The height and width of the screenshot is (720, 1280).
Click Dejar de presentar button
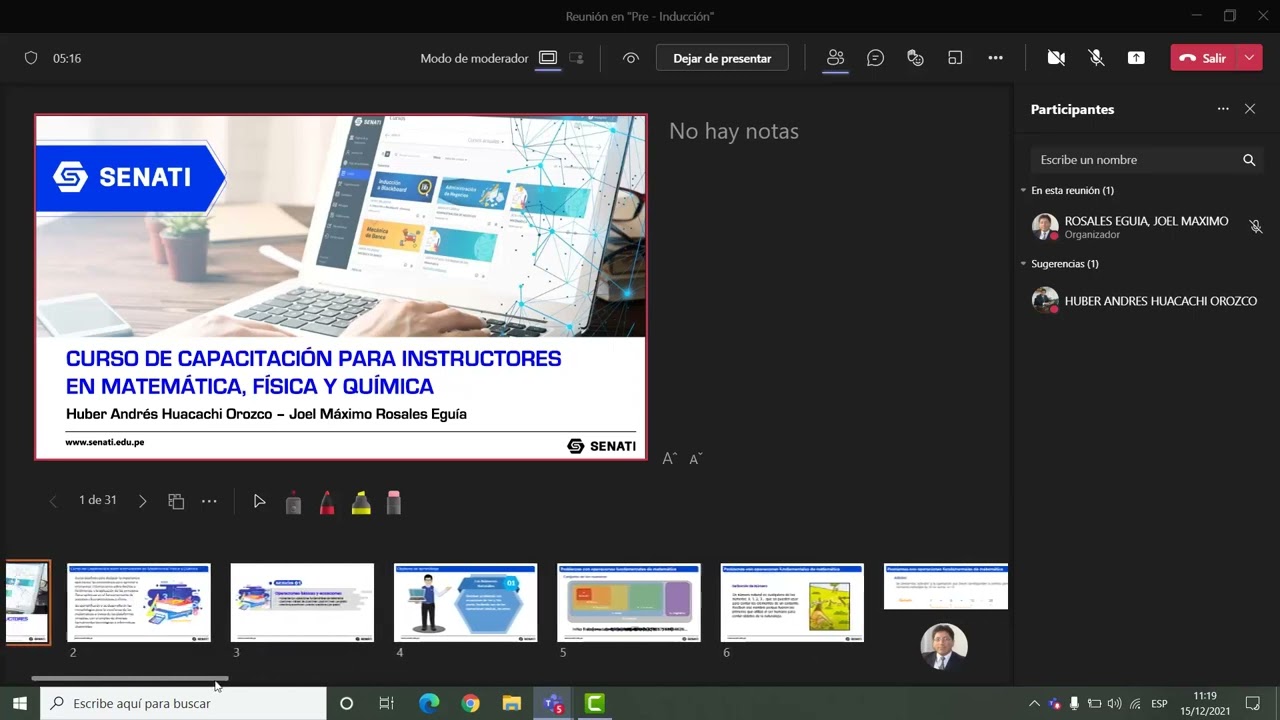click(x=722, y=58)
